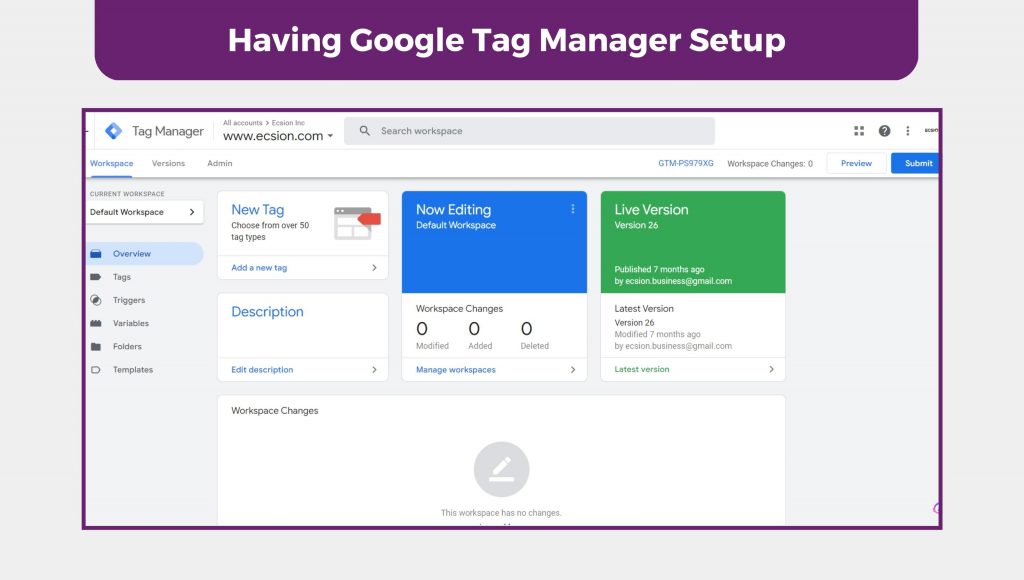Click the Ecsion Inc breadcrumb

point(288,123)
